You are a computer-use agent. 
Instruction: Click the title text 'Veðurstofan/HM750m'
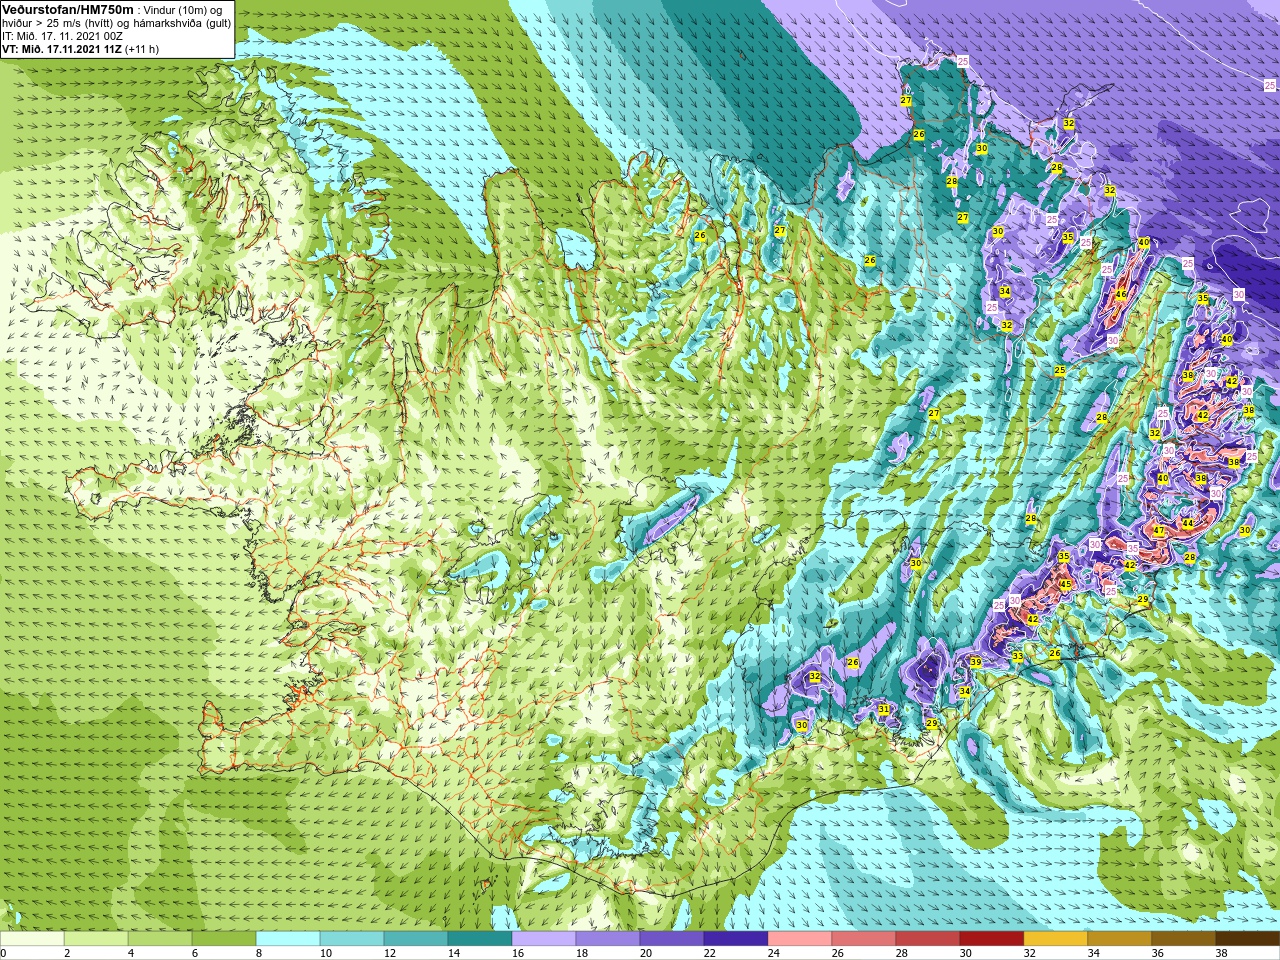point(67,9)
